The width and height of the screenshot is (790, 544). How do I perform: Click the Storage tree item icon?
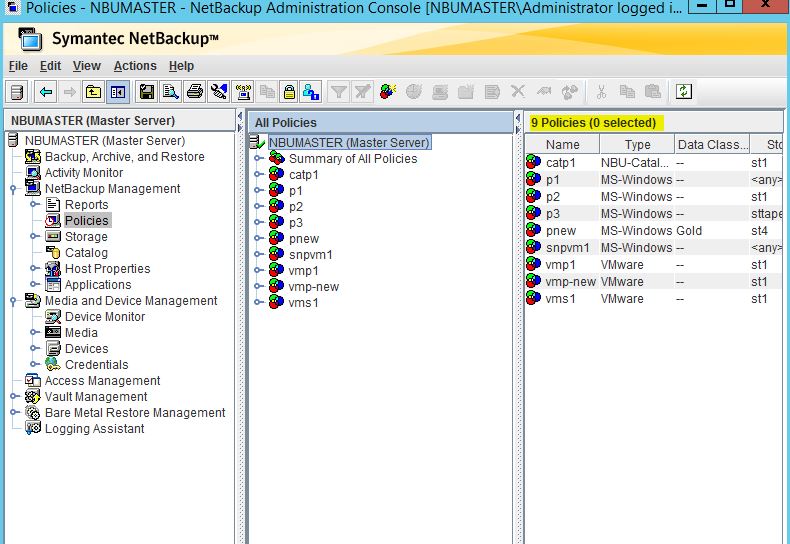pyautogui.click(x=53, y=236)
